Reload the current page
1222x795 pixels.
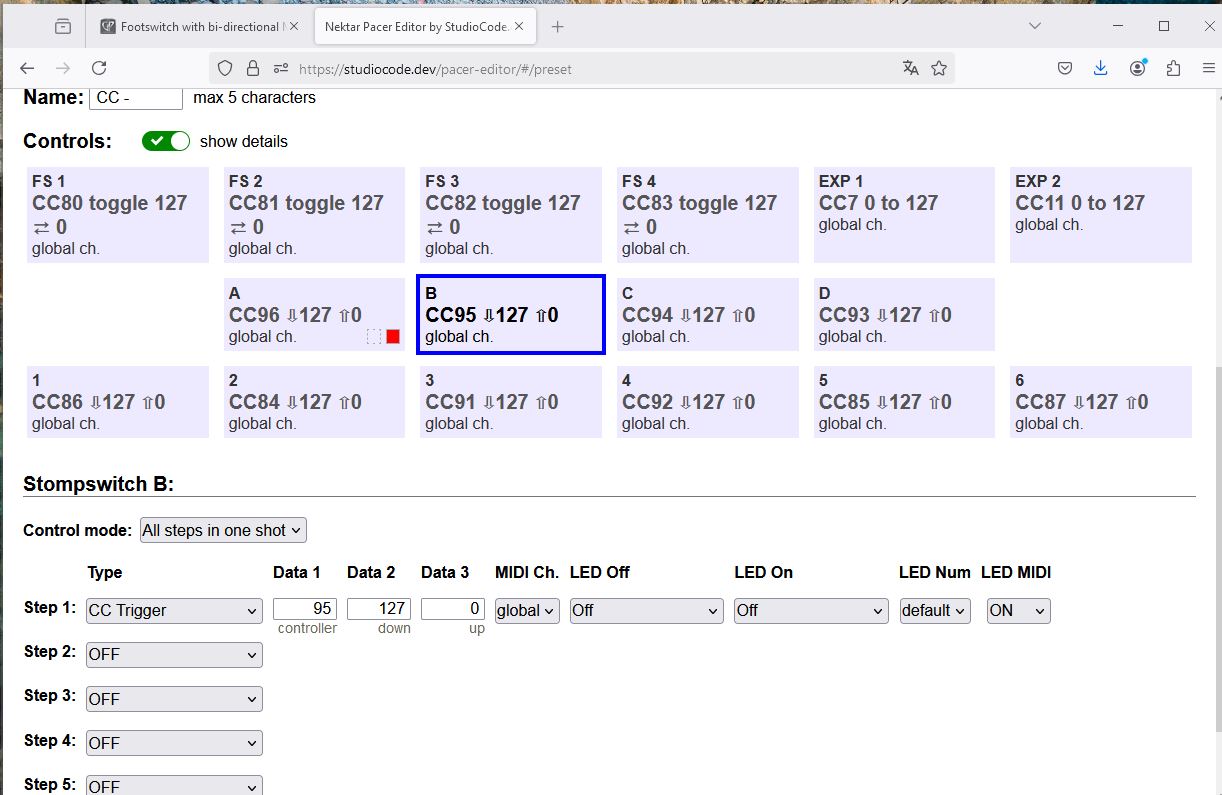99,68
